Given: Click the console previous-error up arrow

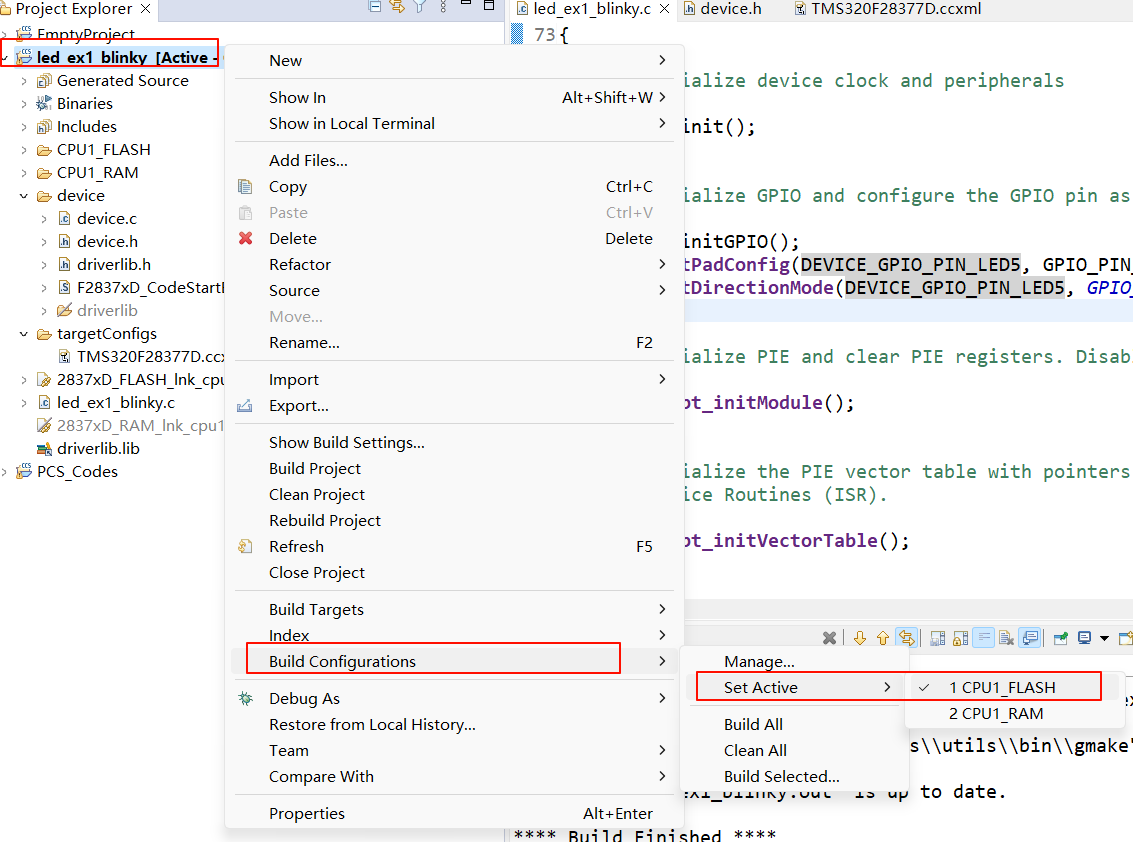Looking at the screenshot, I should (x=883, y=638).
